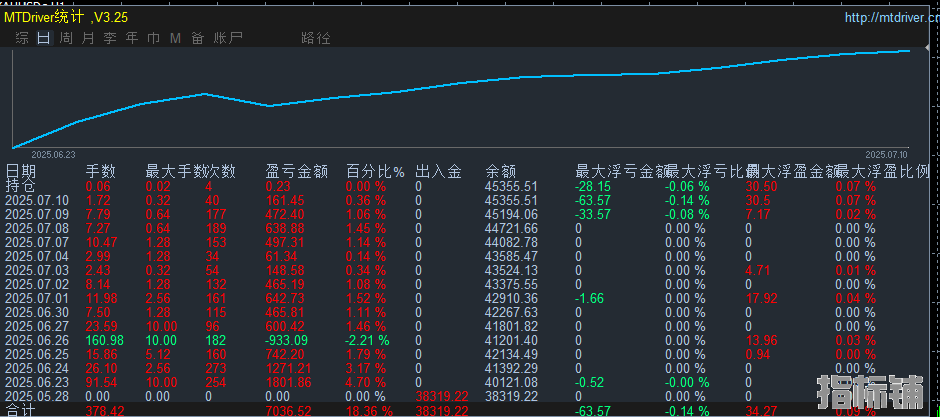
Task: Click the 合计 totals row label
Action: click(x=20, y=410)
